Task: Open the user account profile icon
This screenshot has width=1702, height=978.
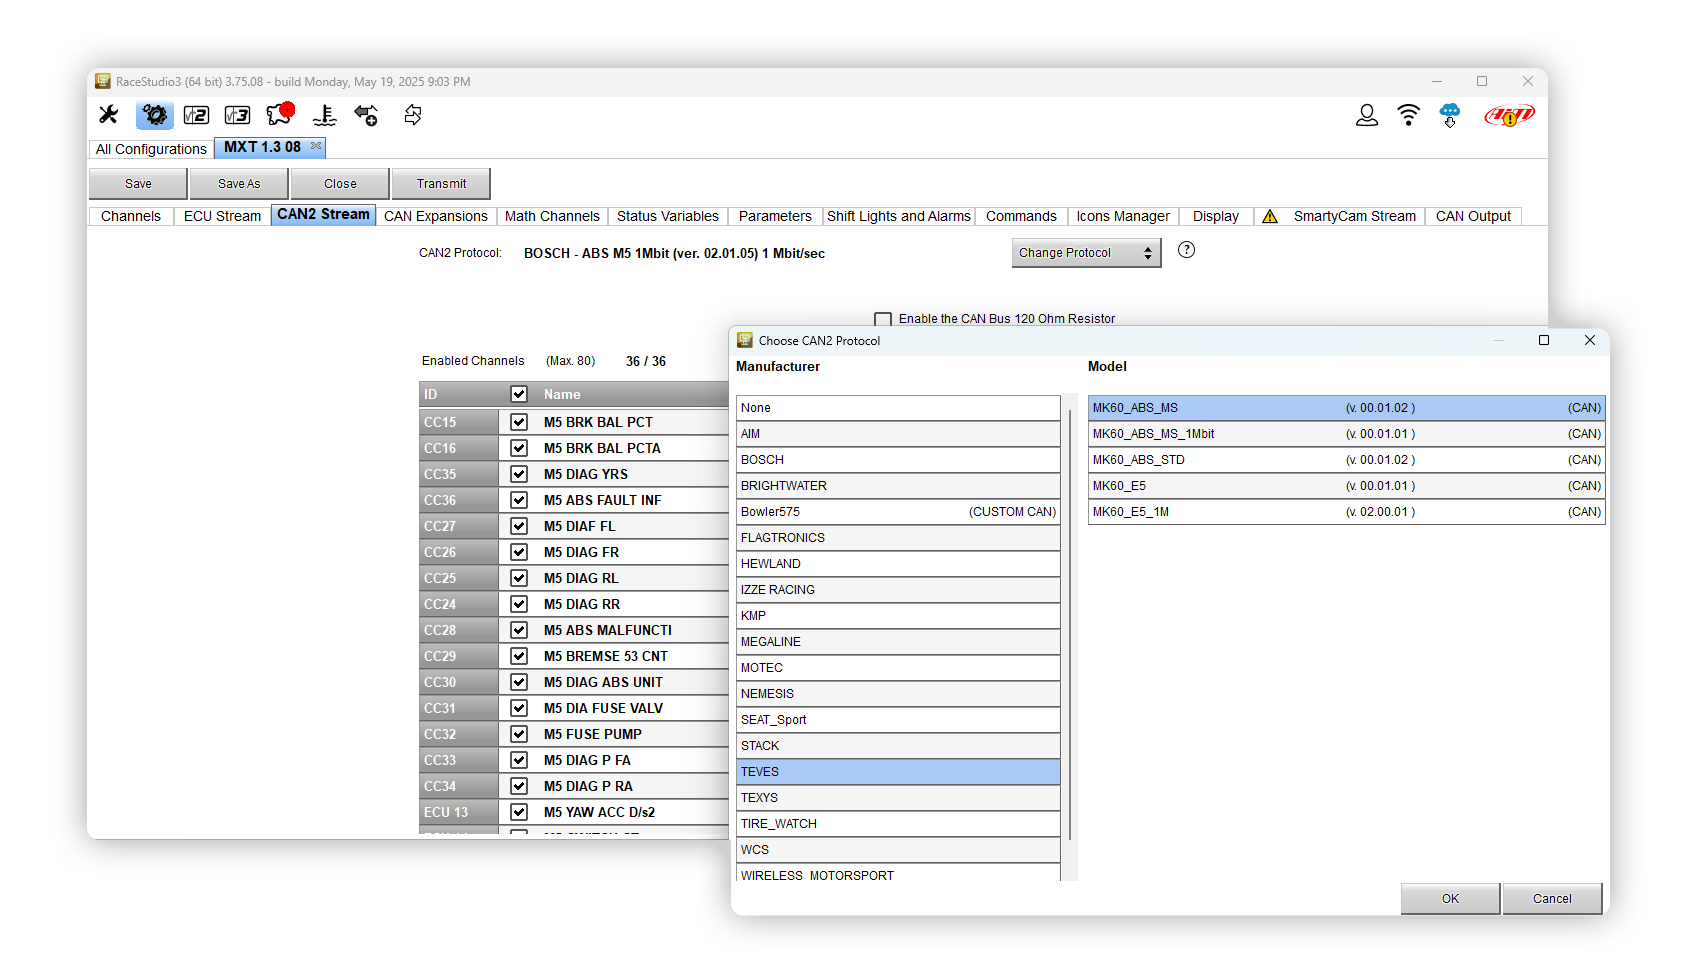Action: click(1367, 115)
